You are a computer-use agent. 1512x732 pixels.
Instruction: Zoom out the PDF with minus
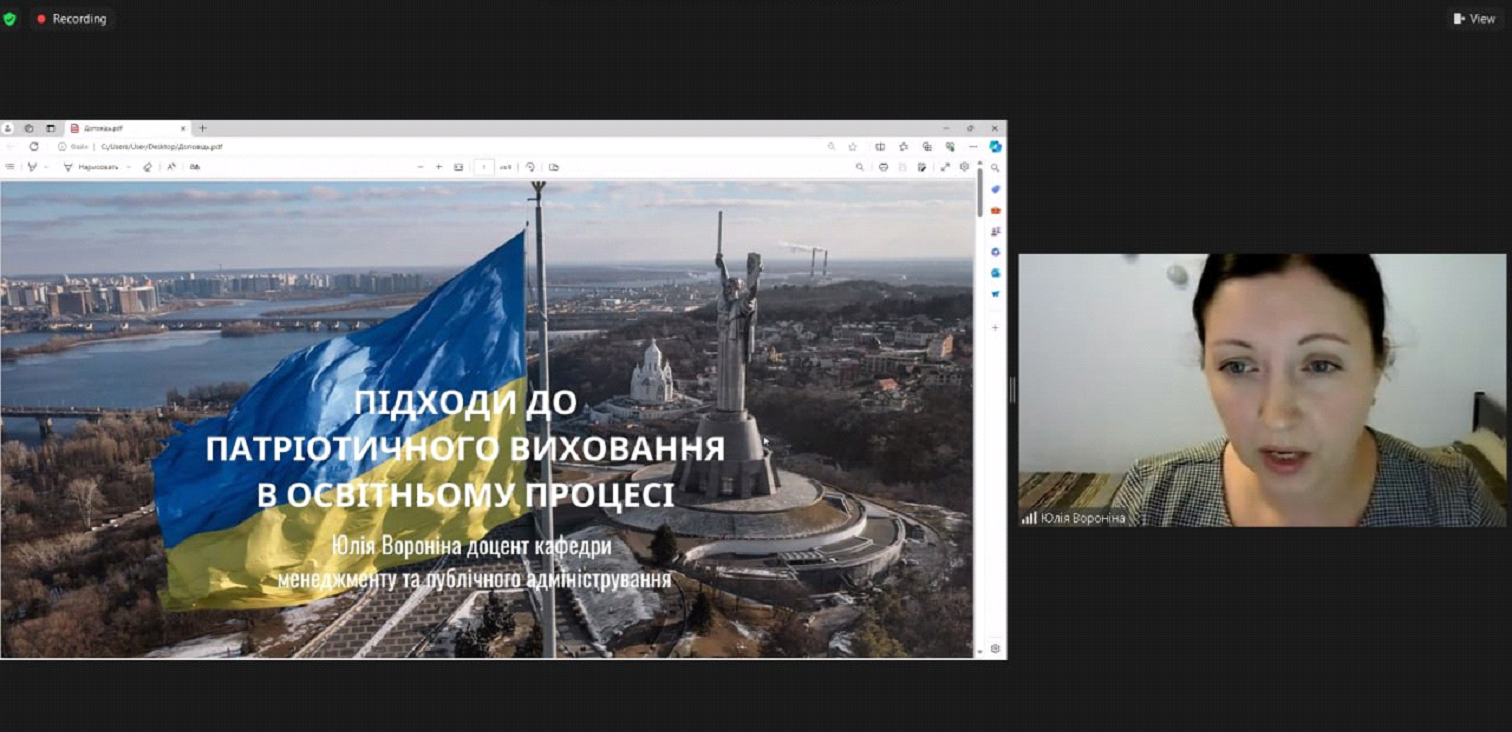click(420, 167)
